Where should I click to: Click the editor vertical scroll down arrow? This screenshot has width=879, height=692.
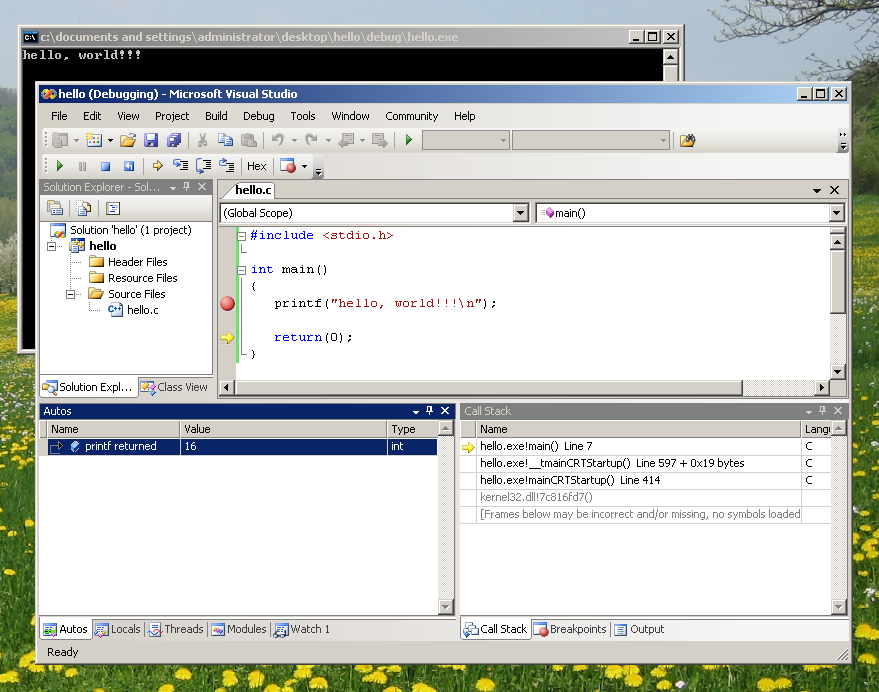click(x=837, y=372)
